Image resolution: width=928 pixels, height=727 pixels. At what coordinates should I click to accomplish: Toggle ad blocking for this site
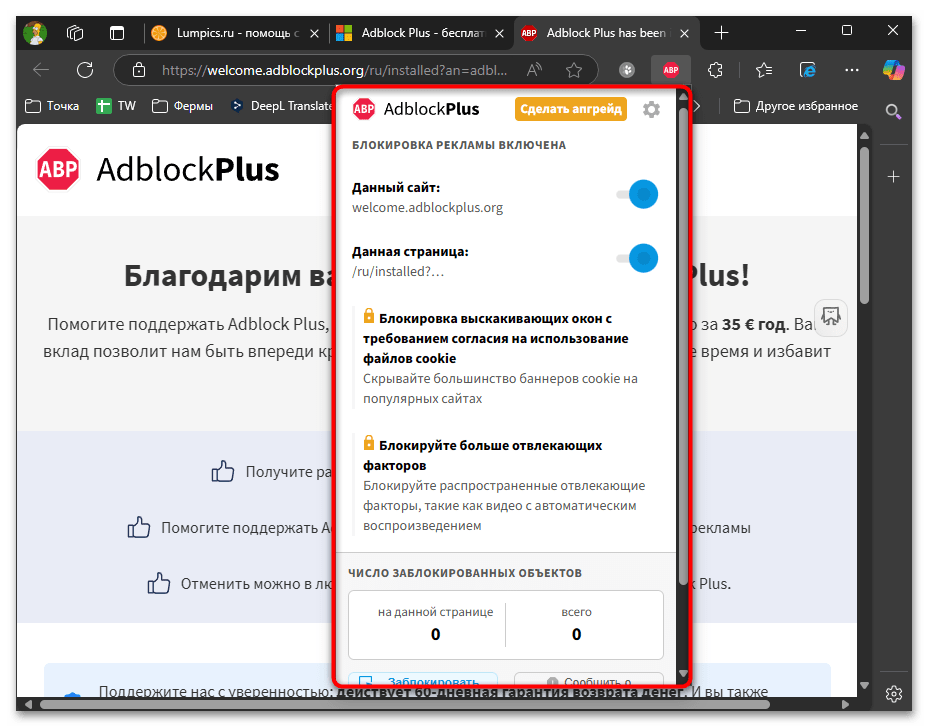click(x=637, y=194)
